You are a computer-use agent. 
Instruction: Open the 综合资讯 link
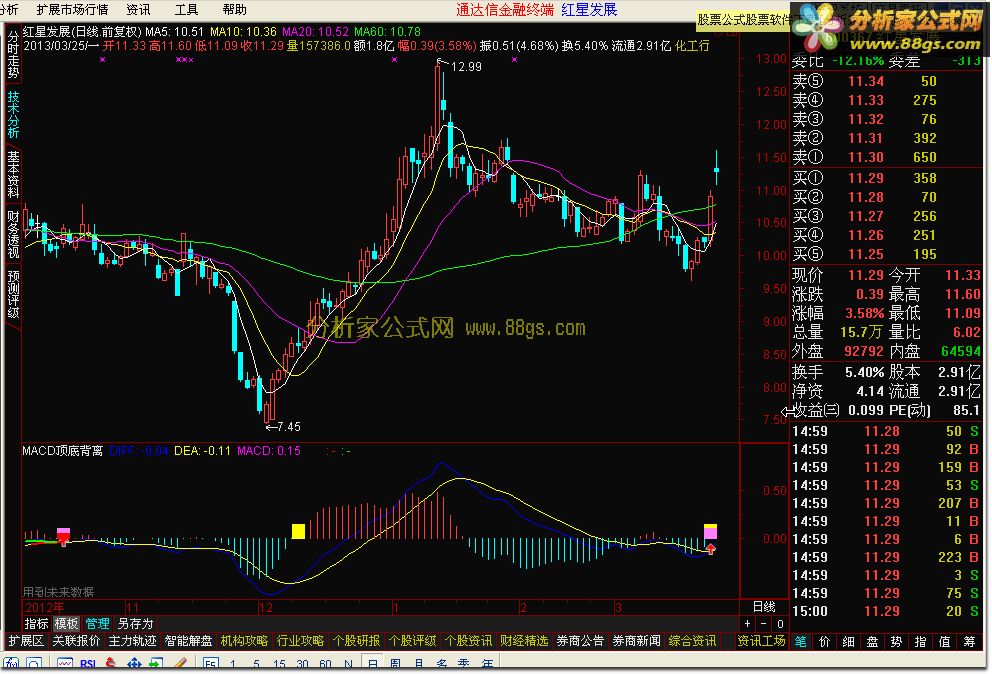(692, 641)
